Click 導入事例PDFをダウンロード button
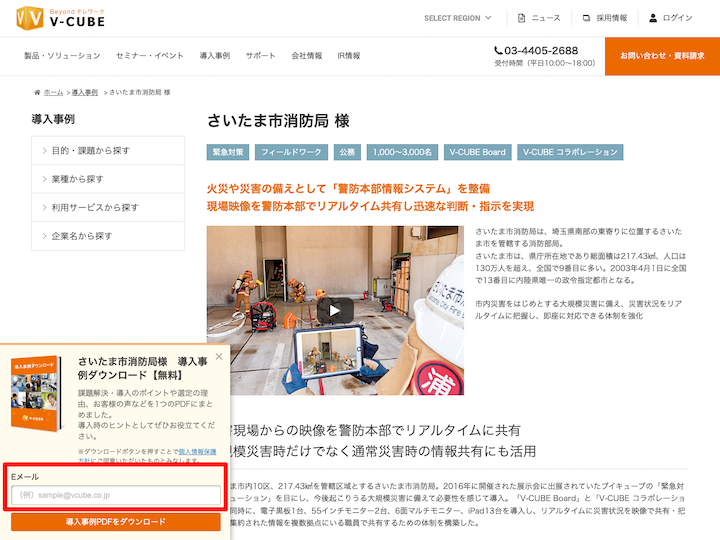The height and width of the screenshot is (540, 720). pyautogui.click(x=116, y=522)
